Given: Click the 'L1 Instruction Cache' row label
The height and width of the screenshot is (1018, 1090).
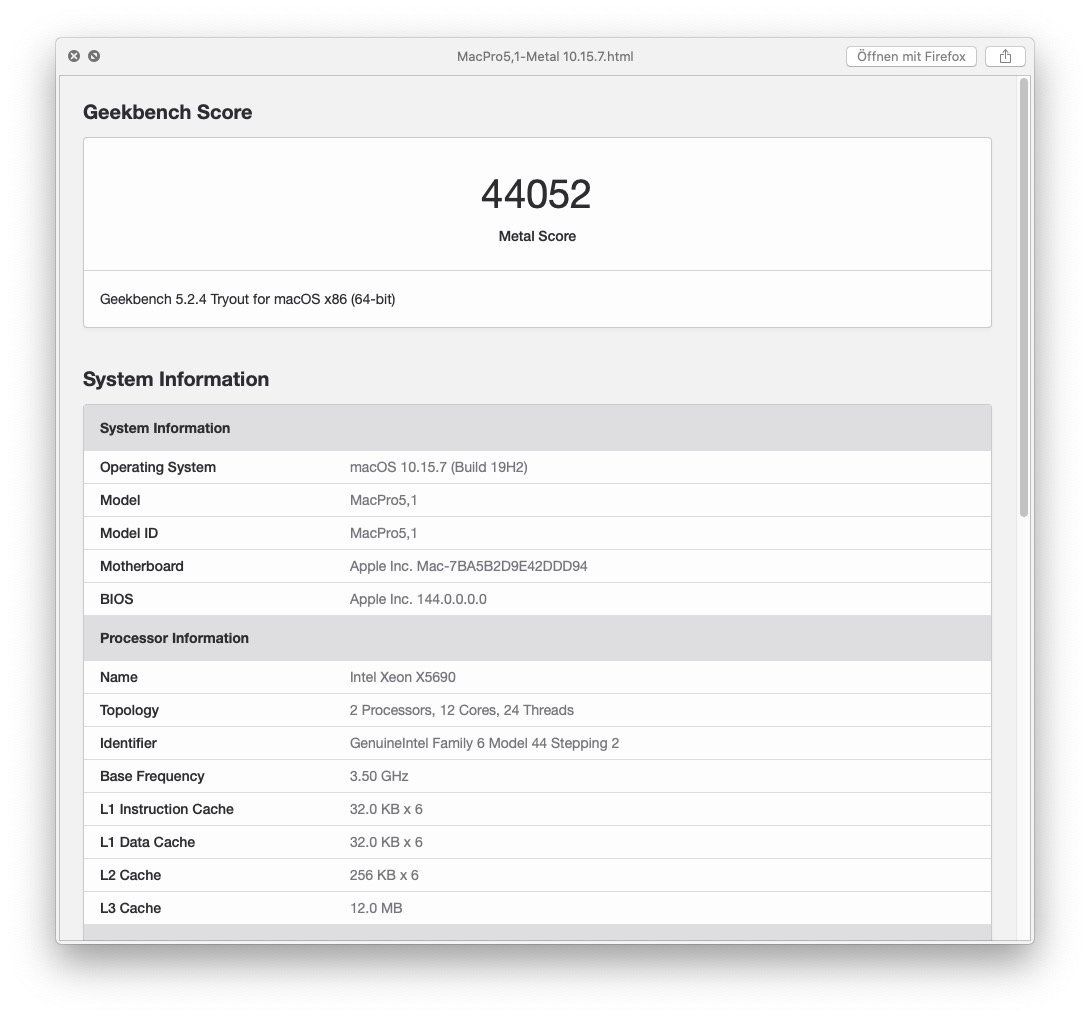Looking at the screenshot, I should 167,809.
